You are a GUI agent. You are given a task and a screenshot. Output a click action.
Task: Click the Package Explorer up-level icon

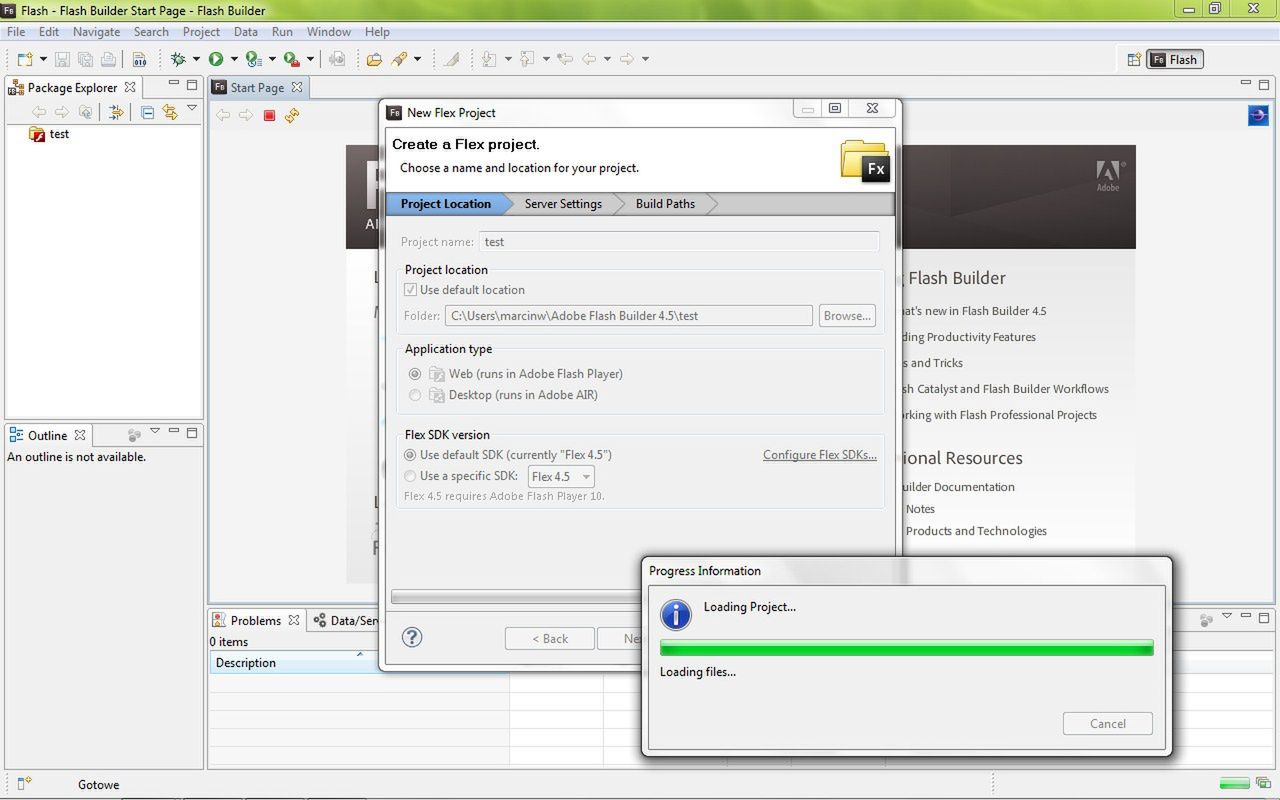point(85,113)
